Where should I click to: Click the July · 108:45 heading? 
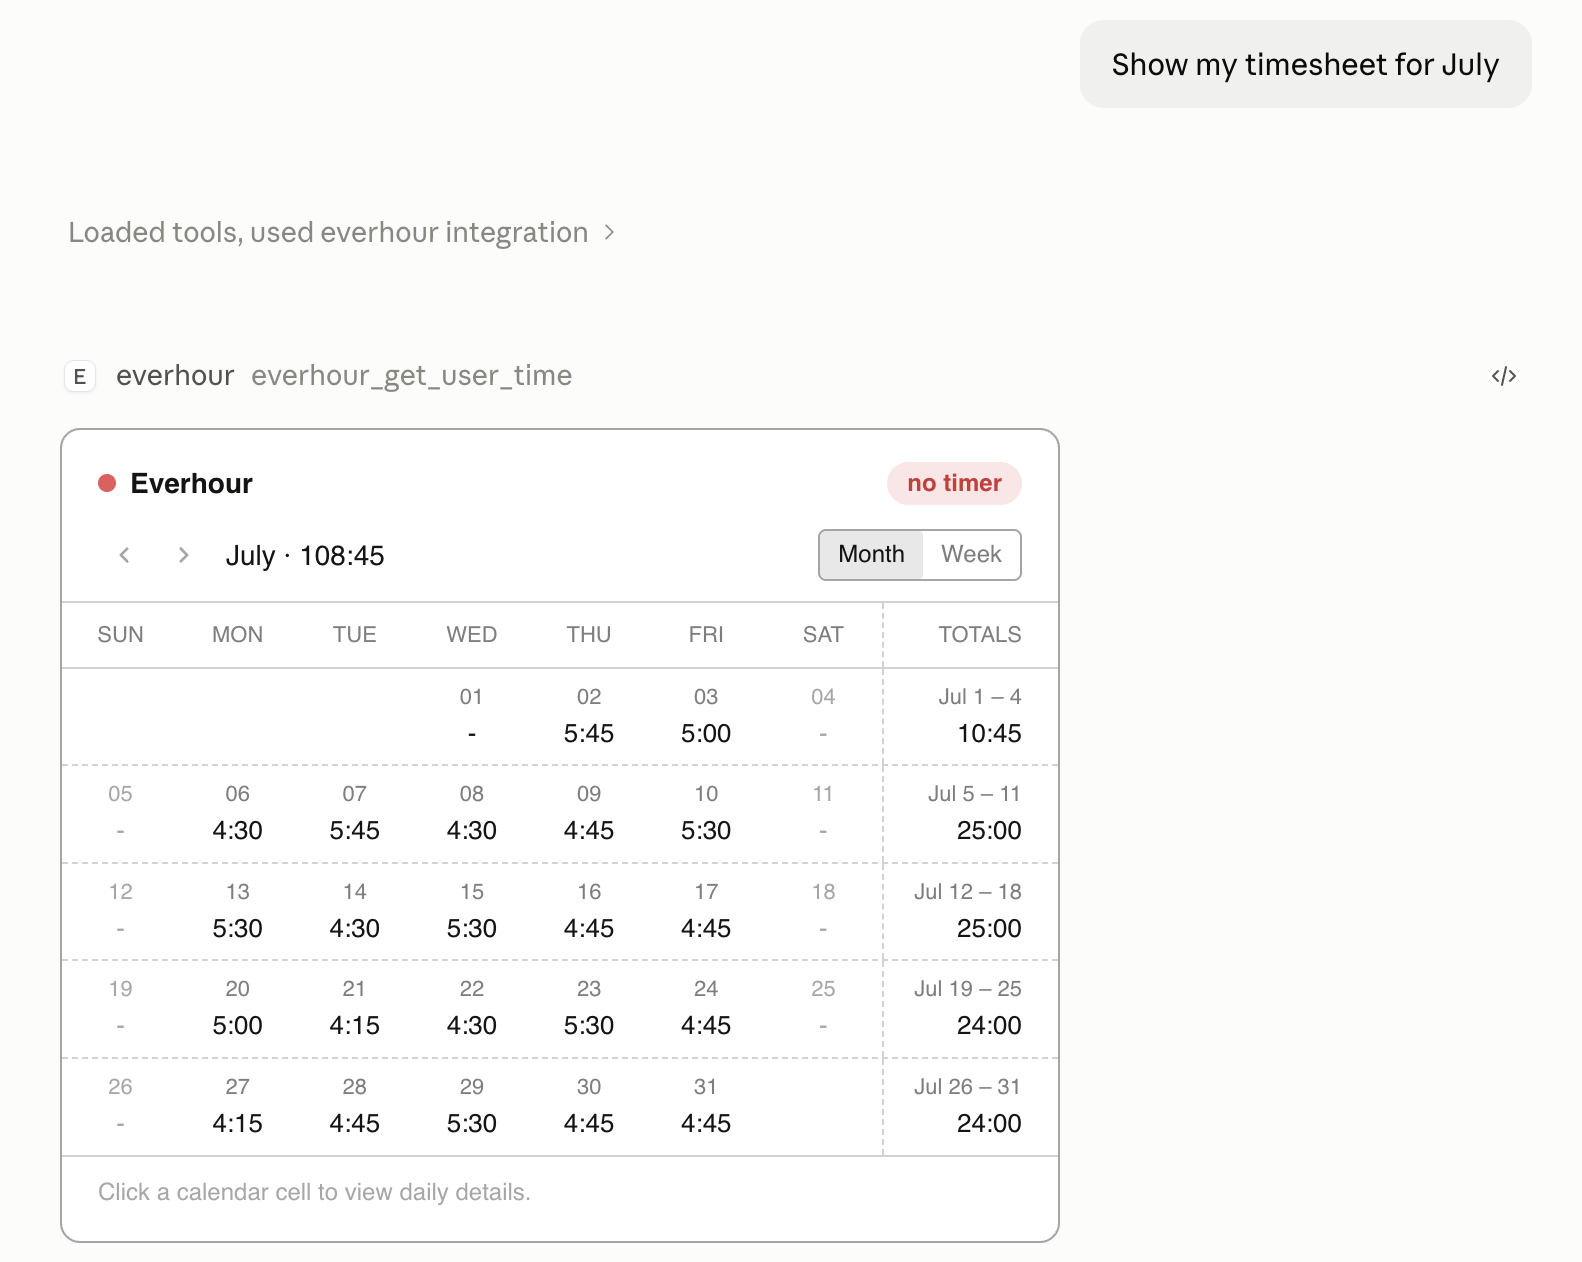coord(305,556)
